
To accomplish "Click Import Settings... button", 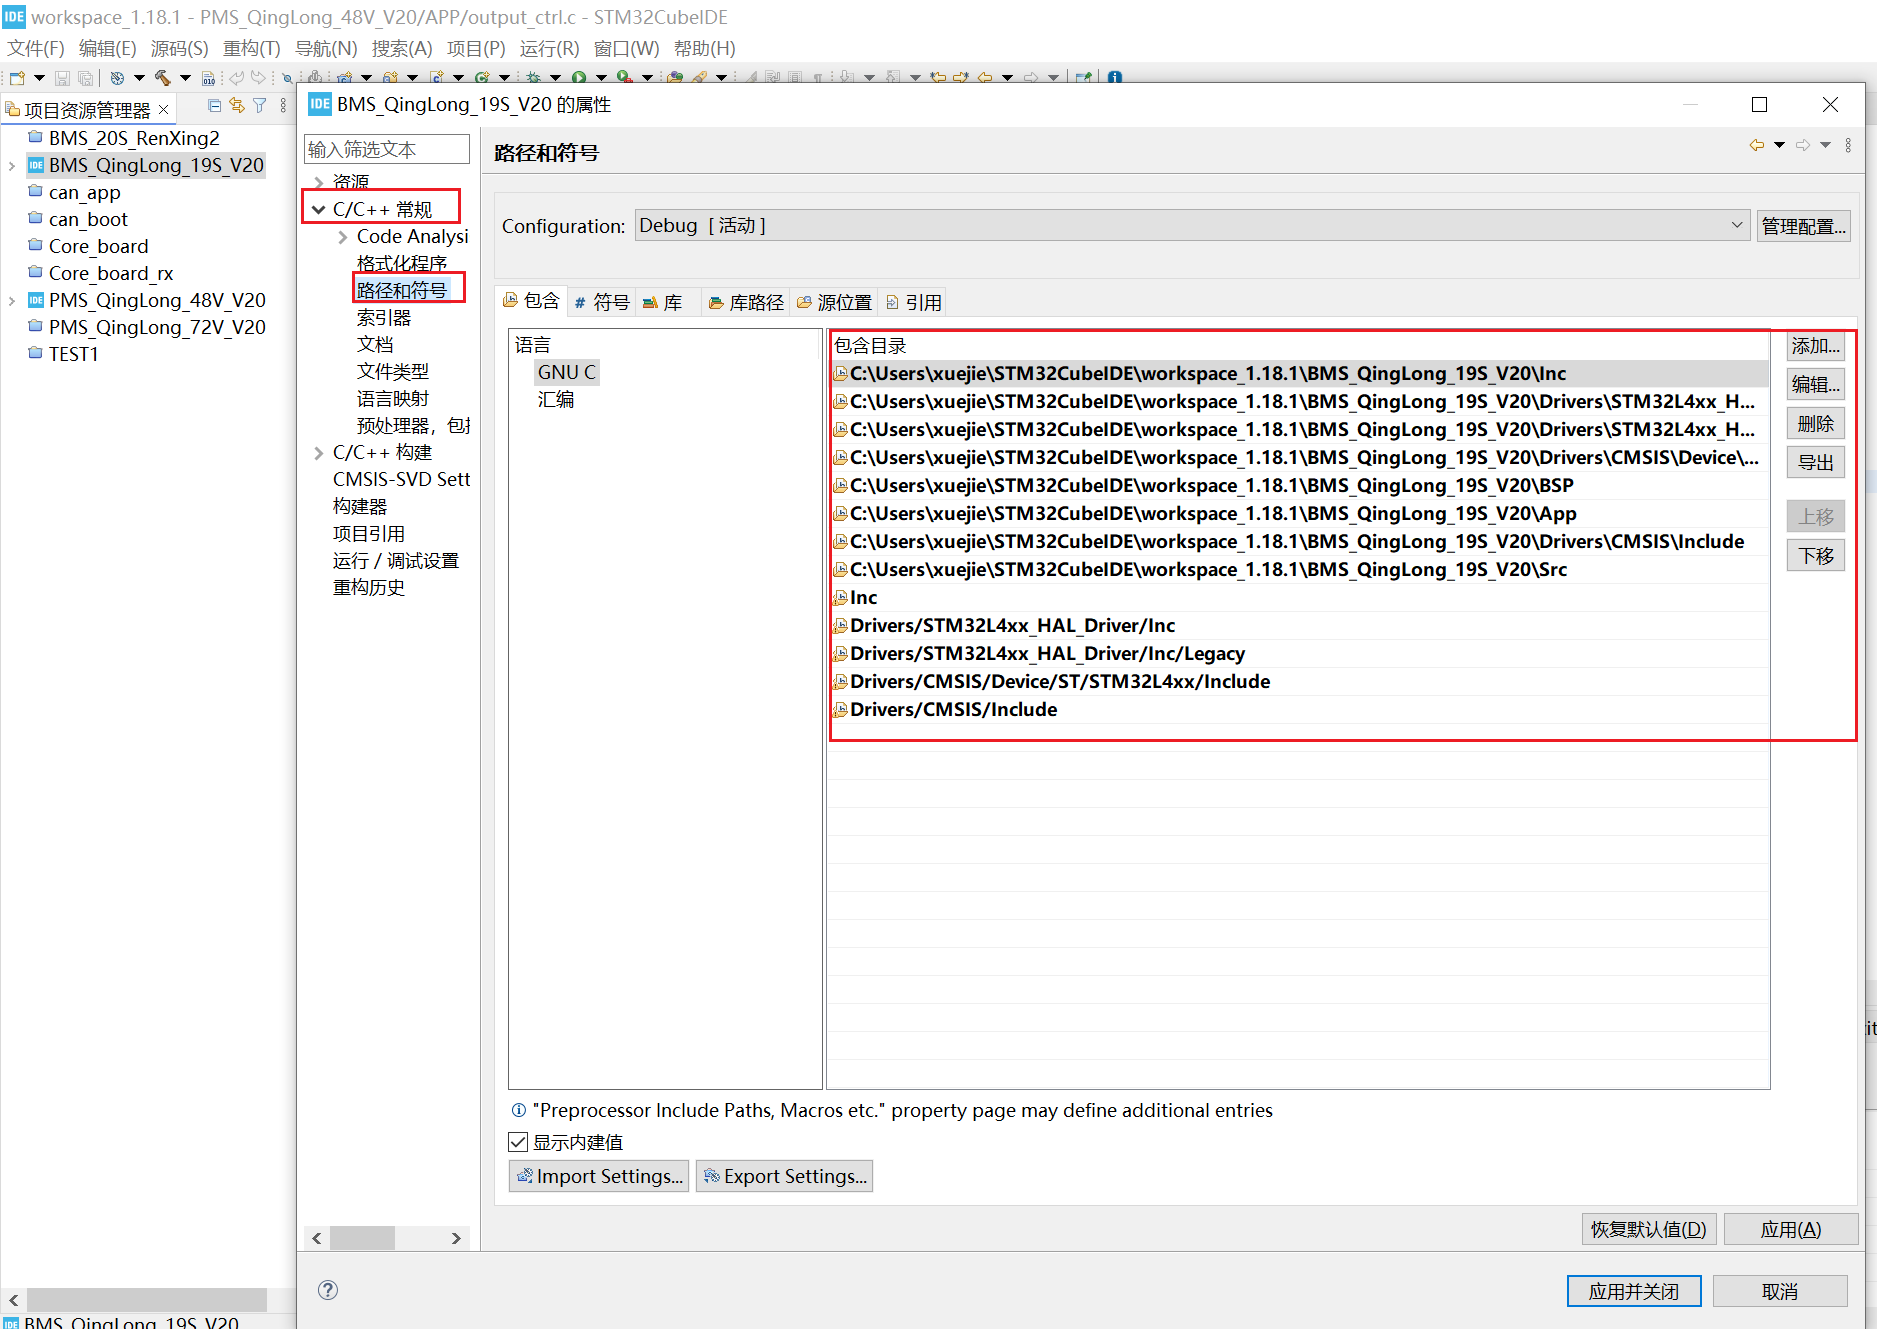I will [x=599, y=1176].
